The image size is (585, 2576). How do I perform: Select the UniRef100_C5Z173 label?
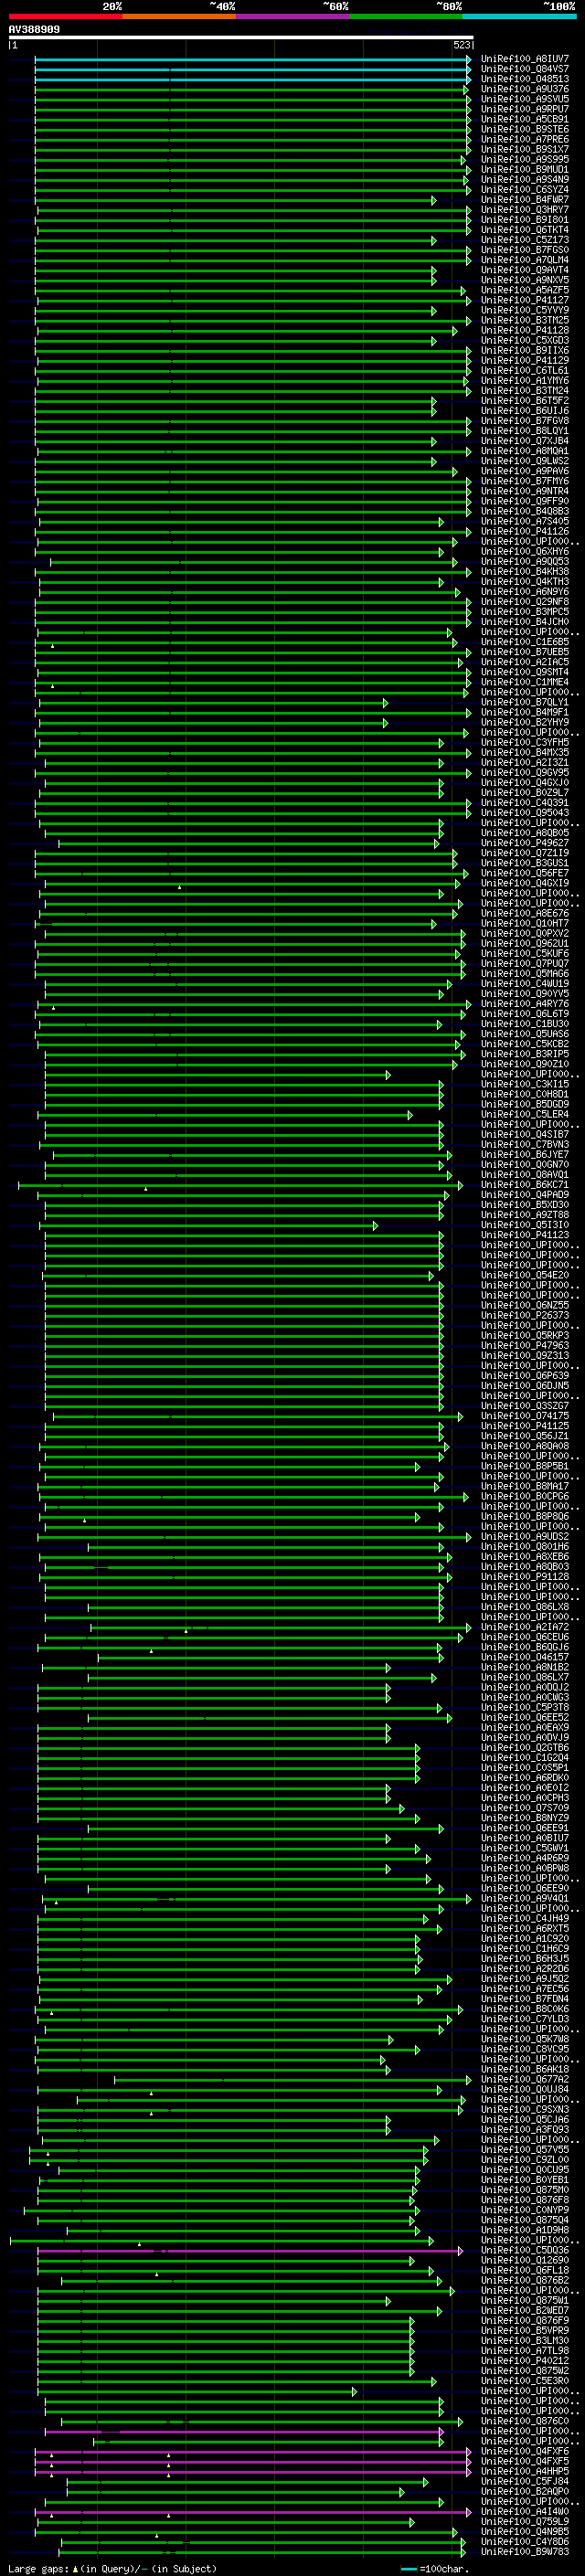coord(525,240)
